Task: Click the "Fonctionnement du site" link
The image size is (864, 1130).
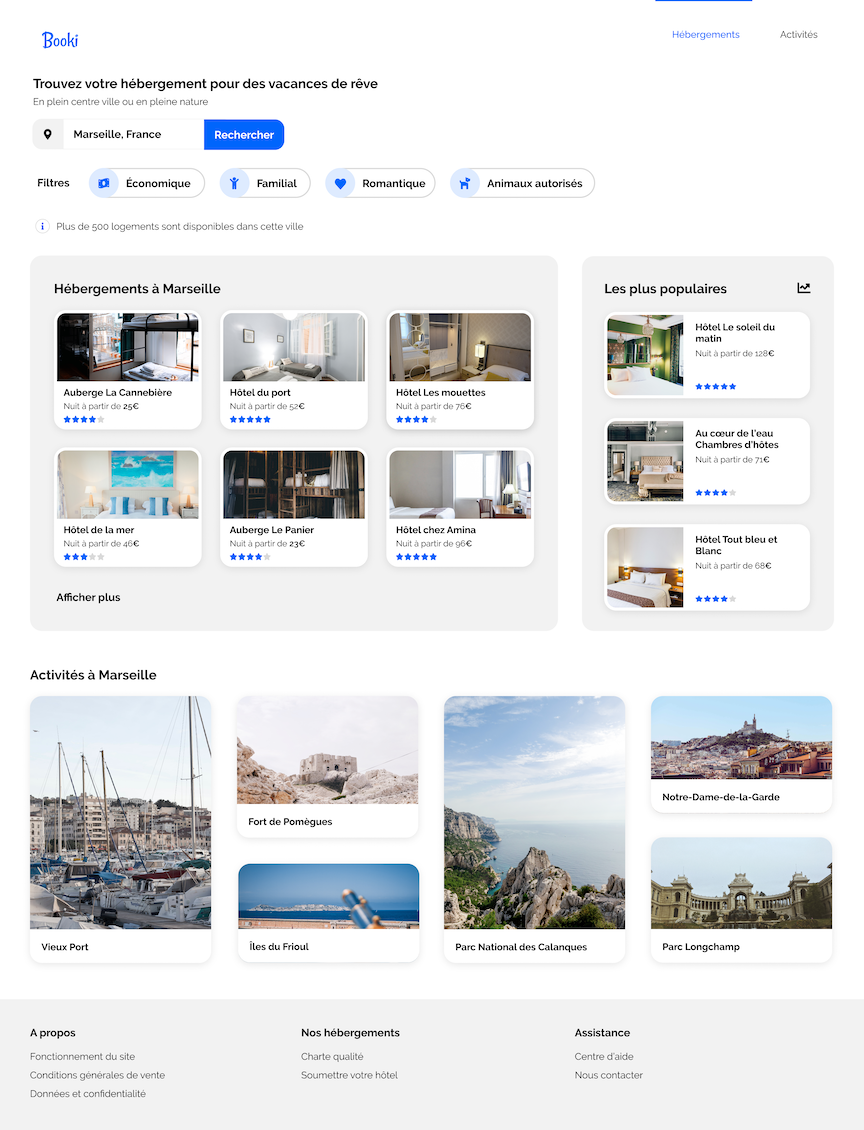Action: [x=83, y=1056]
